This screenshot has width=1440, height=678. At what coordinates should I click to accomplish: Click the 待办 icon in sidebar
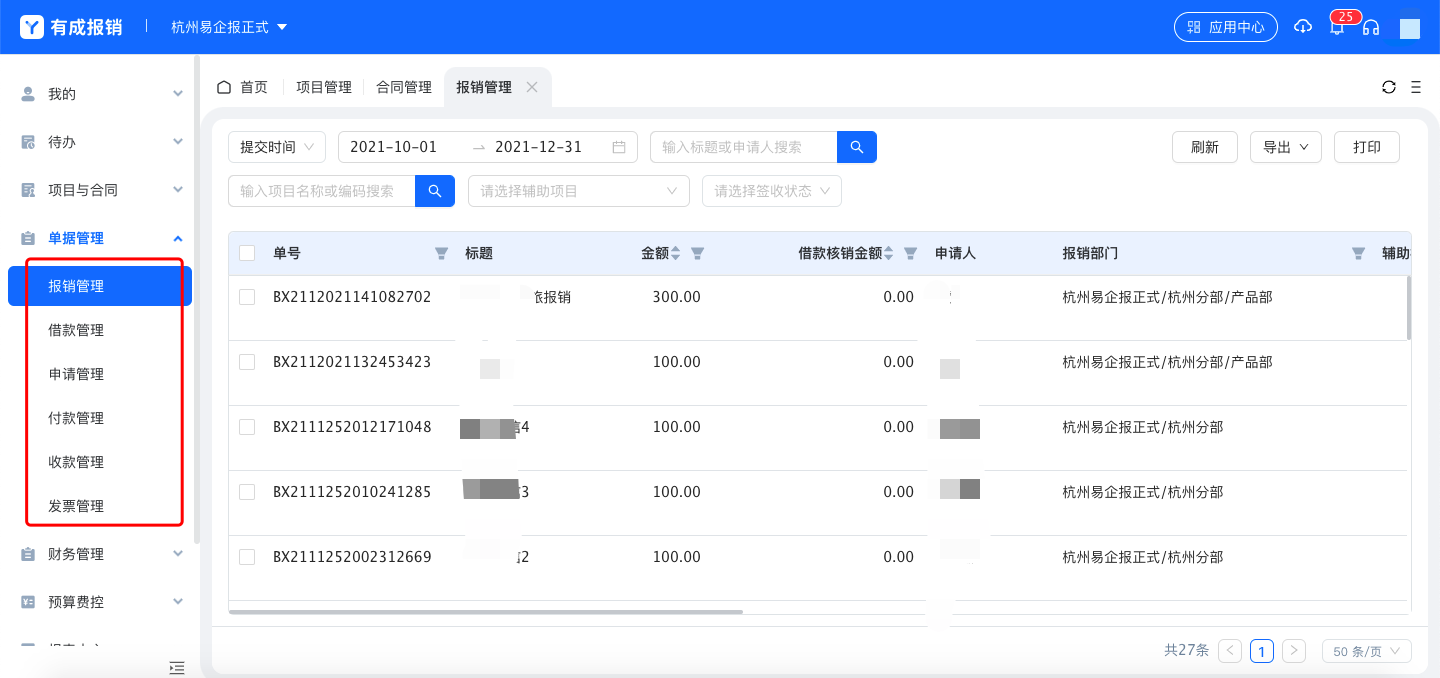click(x=28, y=142)
